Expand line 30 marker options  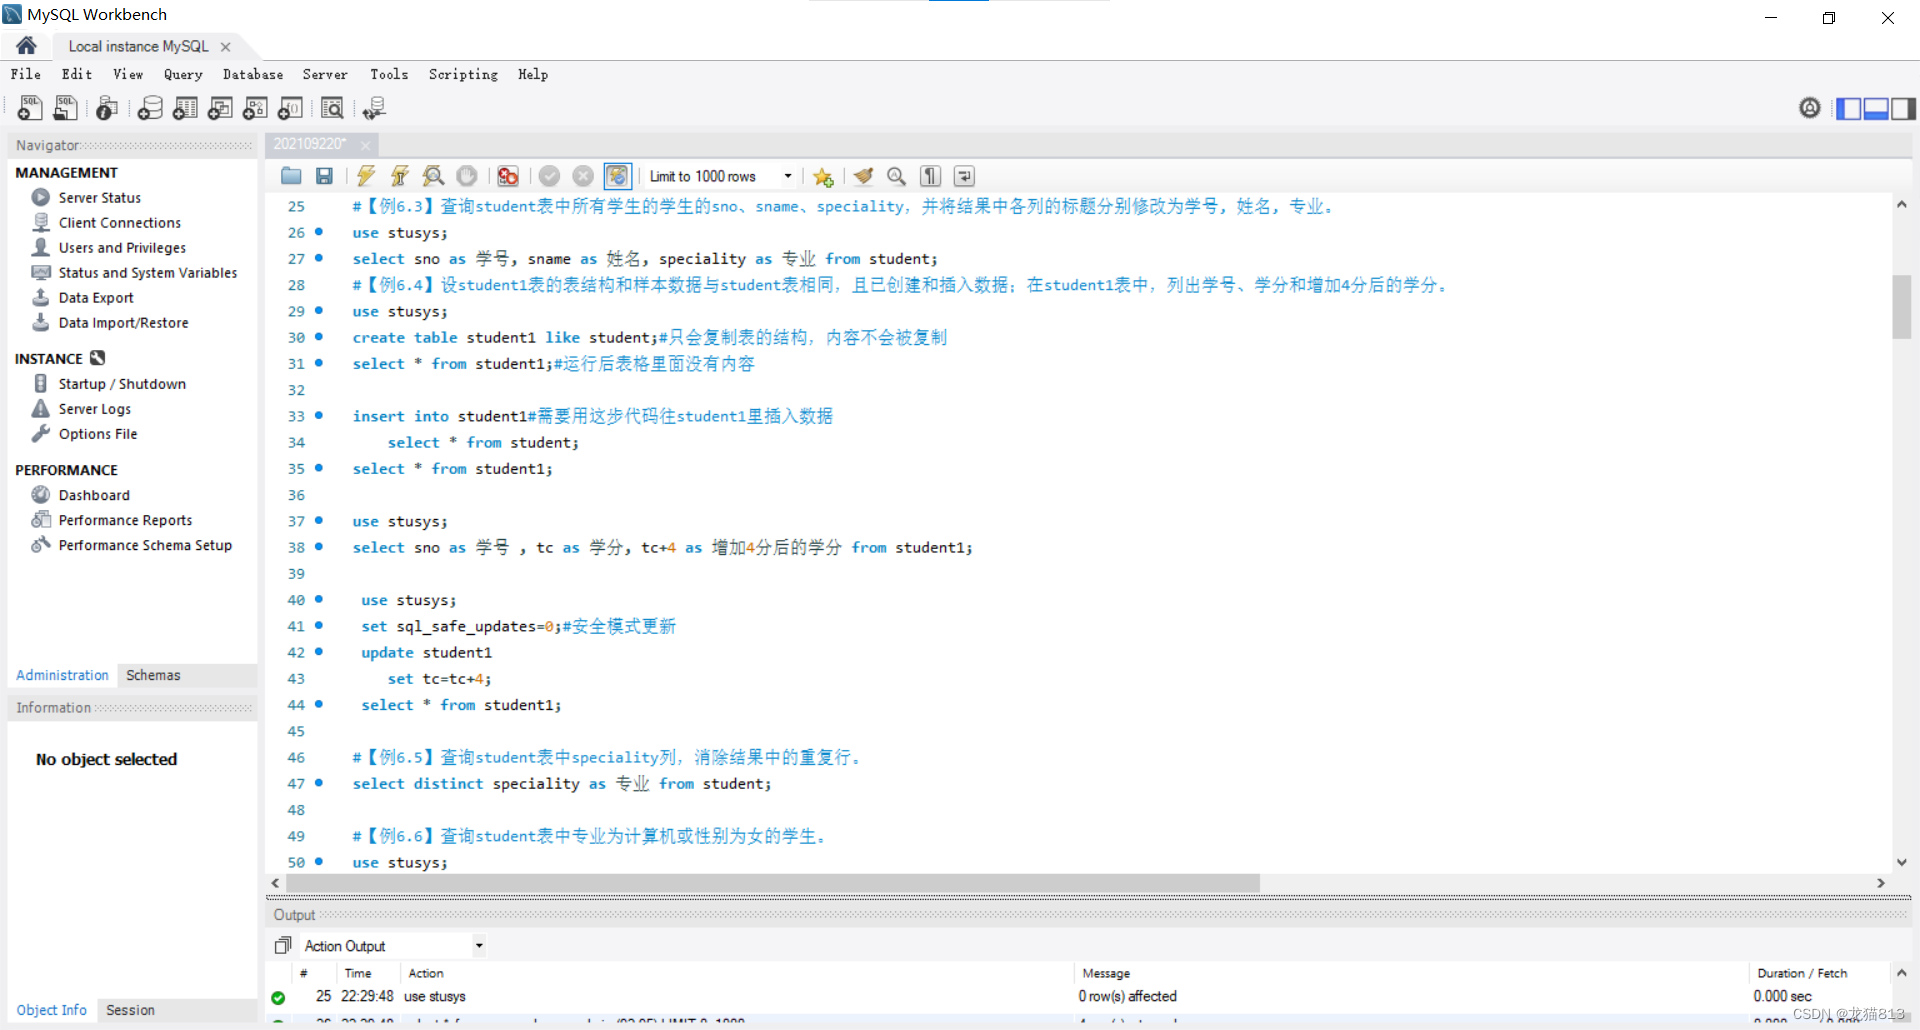pos(318,337)
